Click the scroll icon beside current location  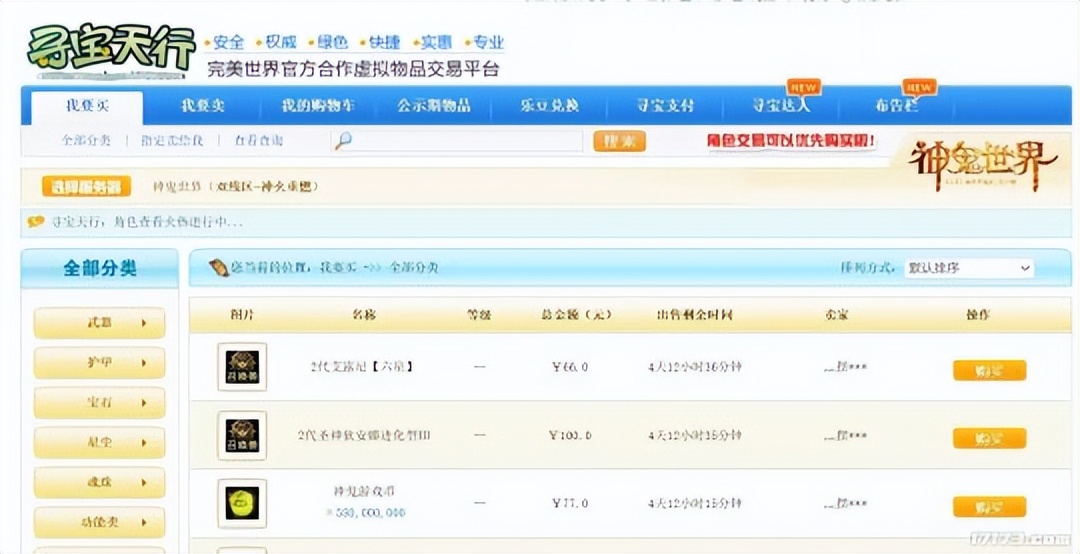(219, 267)
